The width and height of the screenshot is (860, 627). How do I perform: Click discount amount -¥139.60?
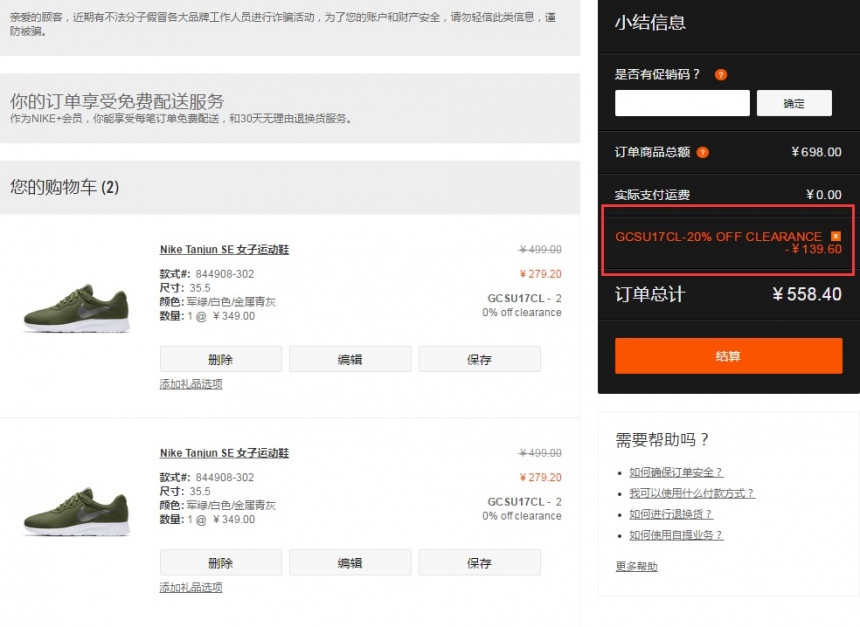(813, 249)
